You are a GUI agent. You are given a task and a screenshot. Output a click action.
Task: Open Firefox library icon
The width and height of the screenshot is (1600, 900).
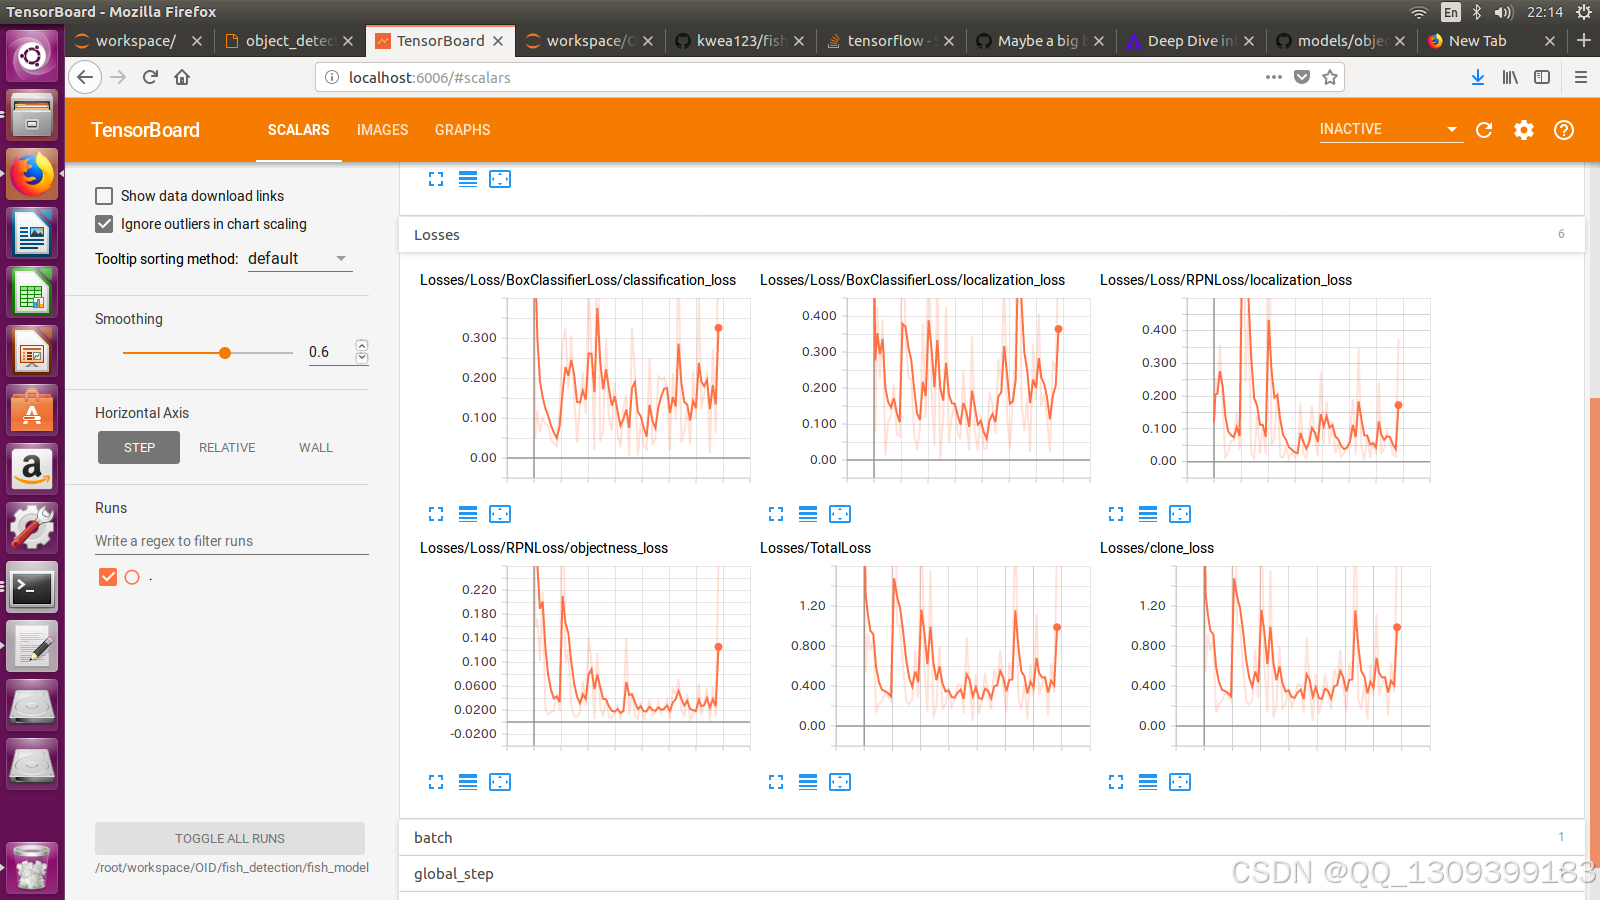(1510, 77)
